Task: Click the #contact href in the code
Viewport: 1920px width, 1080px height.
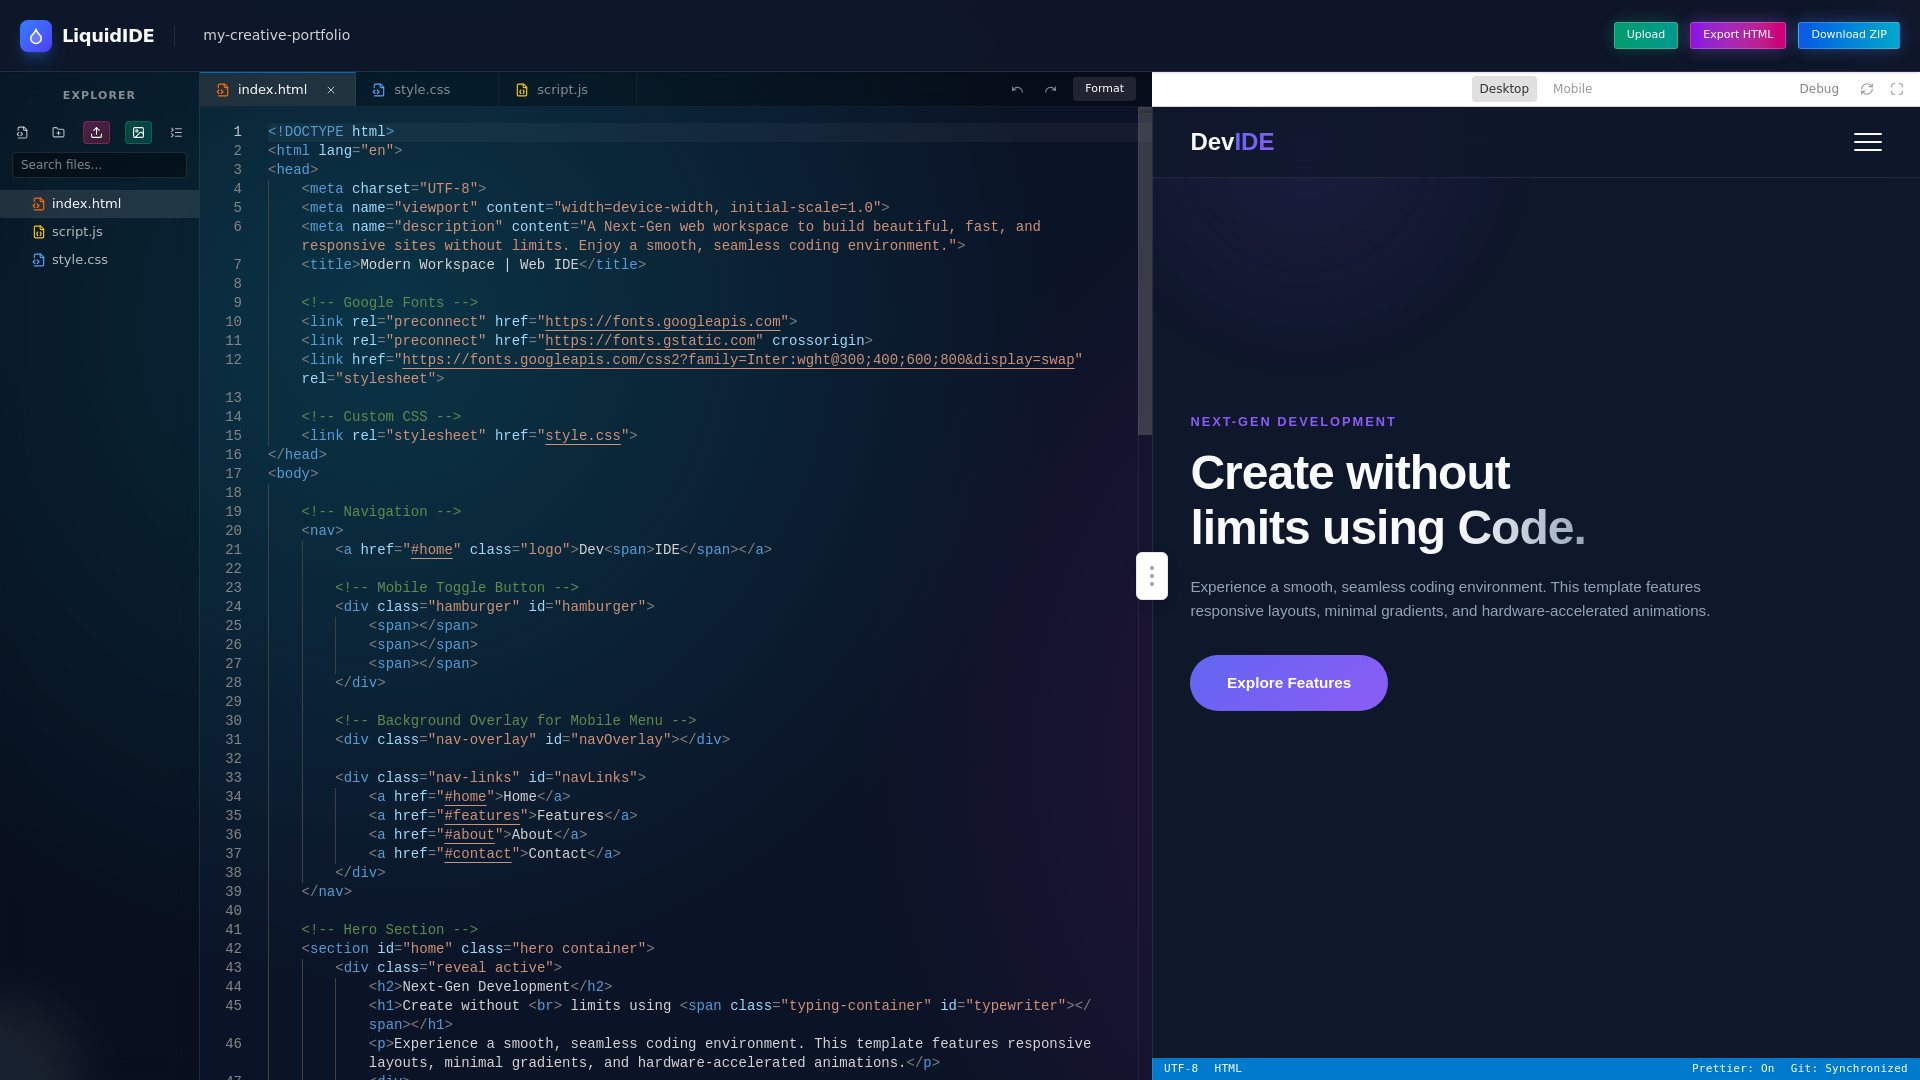Action: click(x=478, y=854)
